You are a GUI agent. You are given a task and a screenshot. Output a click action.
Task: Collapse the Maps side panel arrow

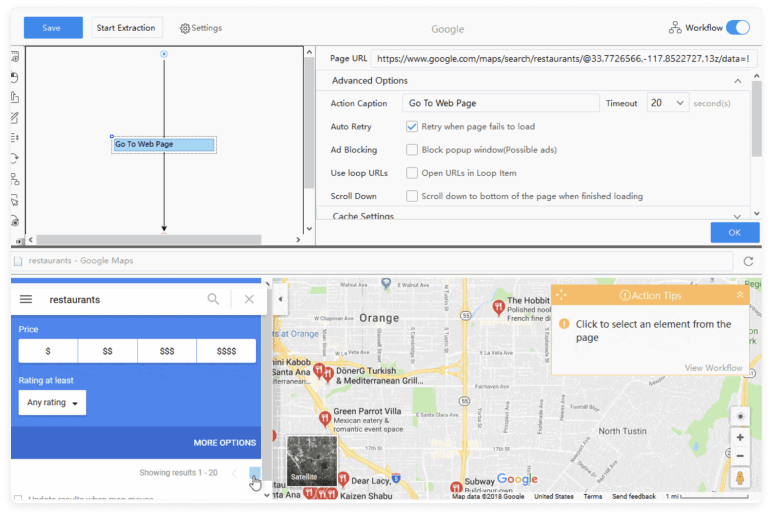[280, 299]
